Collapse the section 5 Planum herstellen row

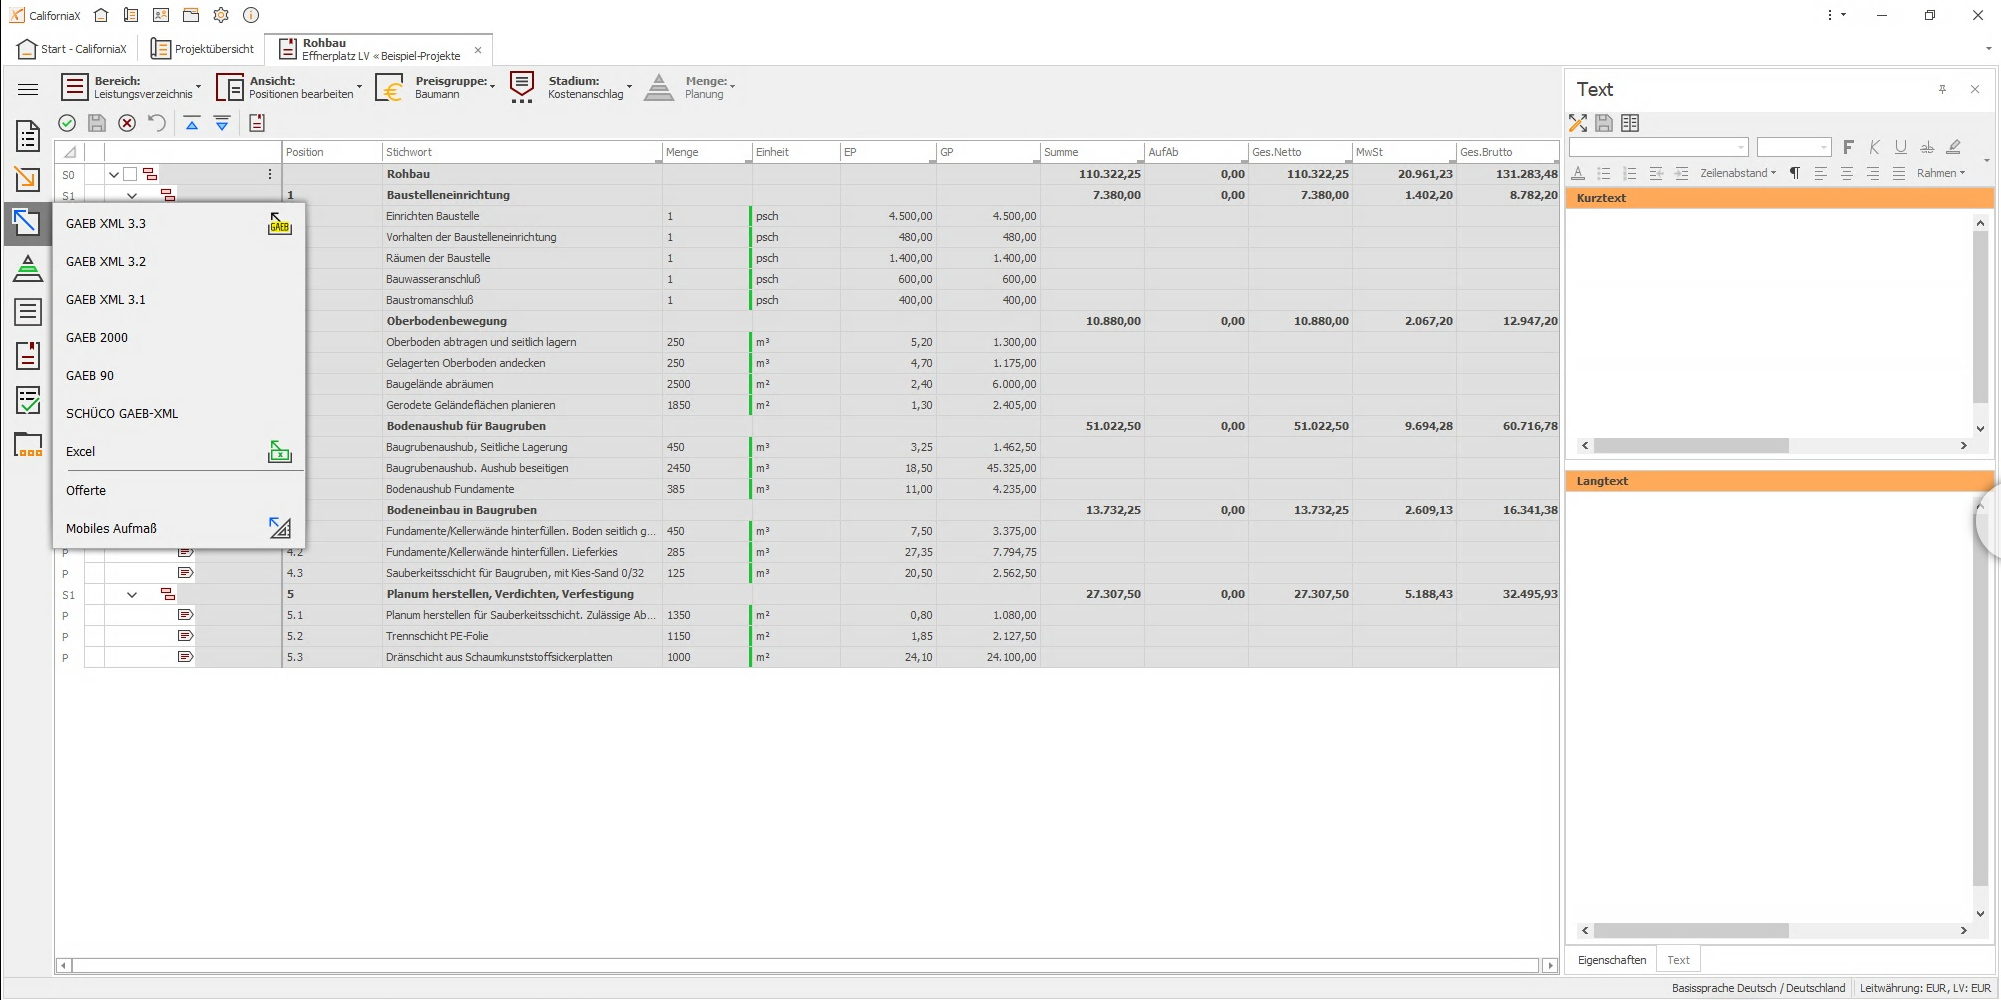(x=132, y=595)
